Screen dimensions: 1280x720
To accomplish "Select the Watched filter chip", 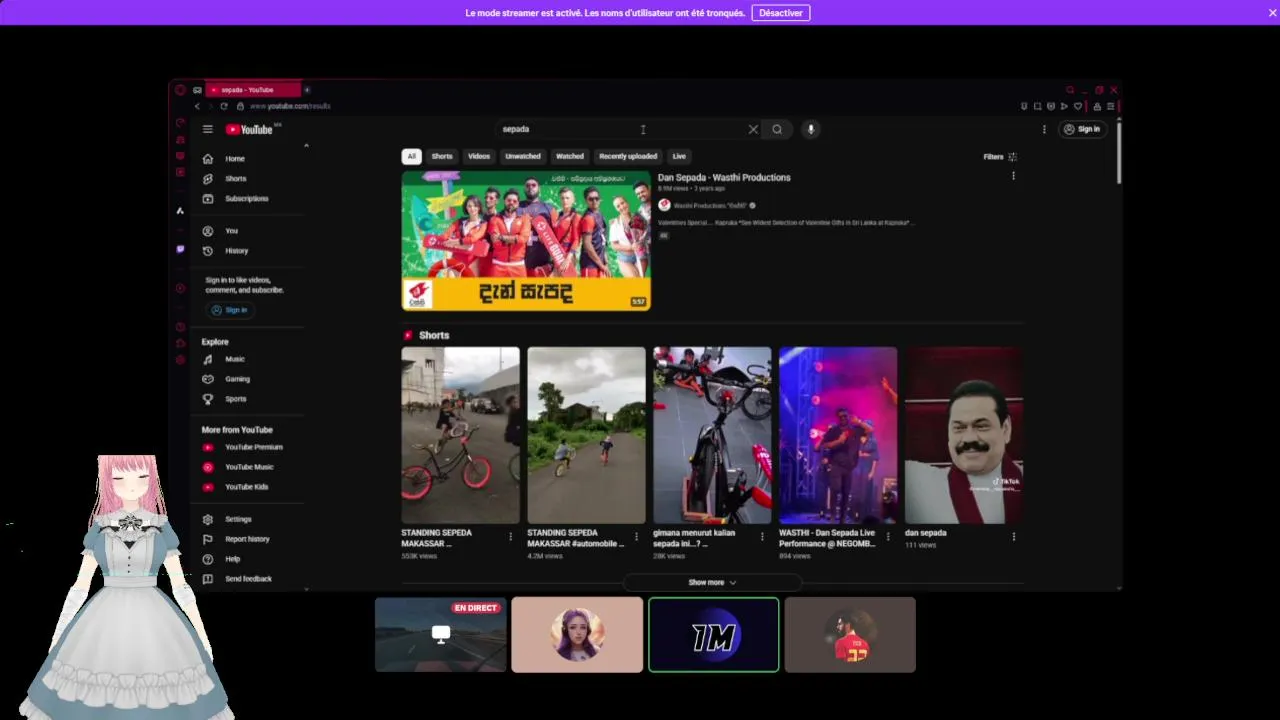I will click(570, 156).
